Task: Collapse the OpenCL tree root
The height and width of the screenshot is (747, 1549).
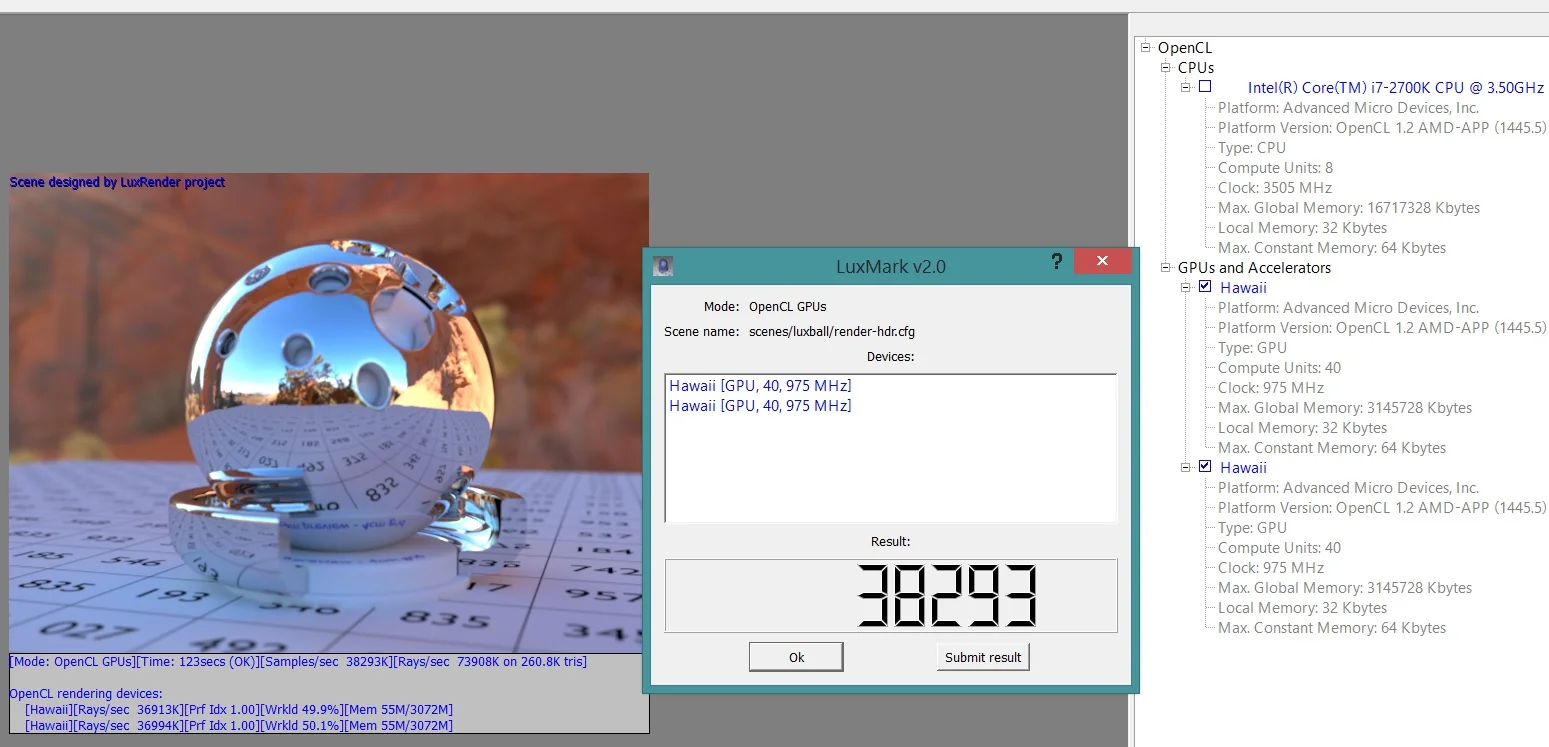Action: click(x=1146, y=47)
